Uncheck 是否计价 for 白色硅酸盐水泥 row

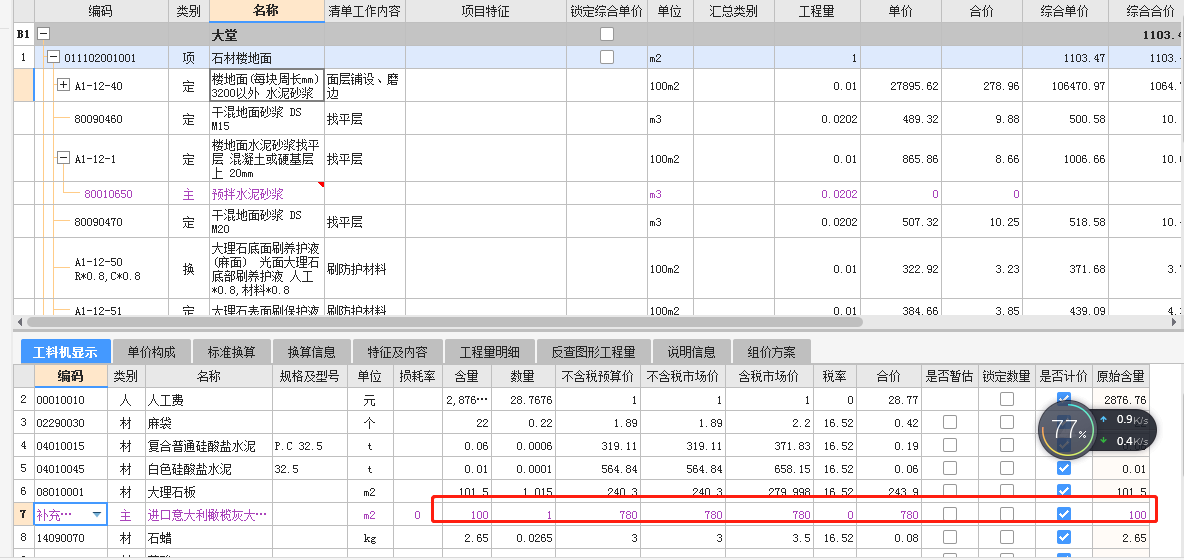pyautogui.click(x=1063, y=469)
